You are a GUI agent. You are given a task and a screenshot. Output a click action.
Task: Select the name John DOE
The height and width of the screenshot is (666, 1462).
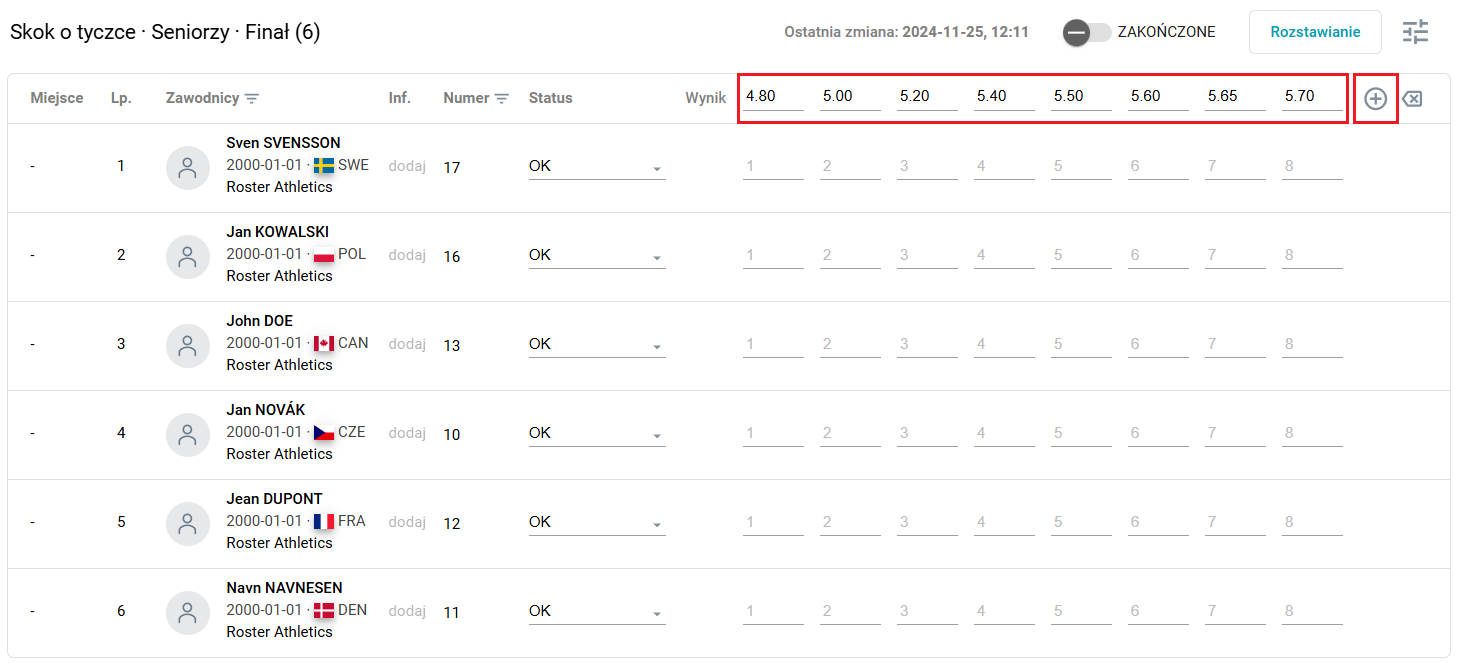[x=260, y=321]
